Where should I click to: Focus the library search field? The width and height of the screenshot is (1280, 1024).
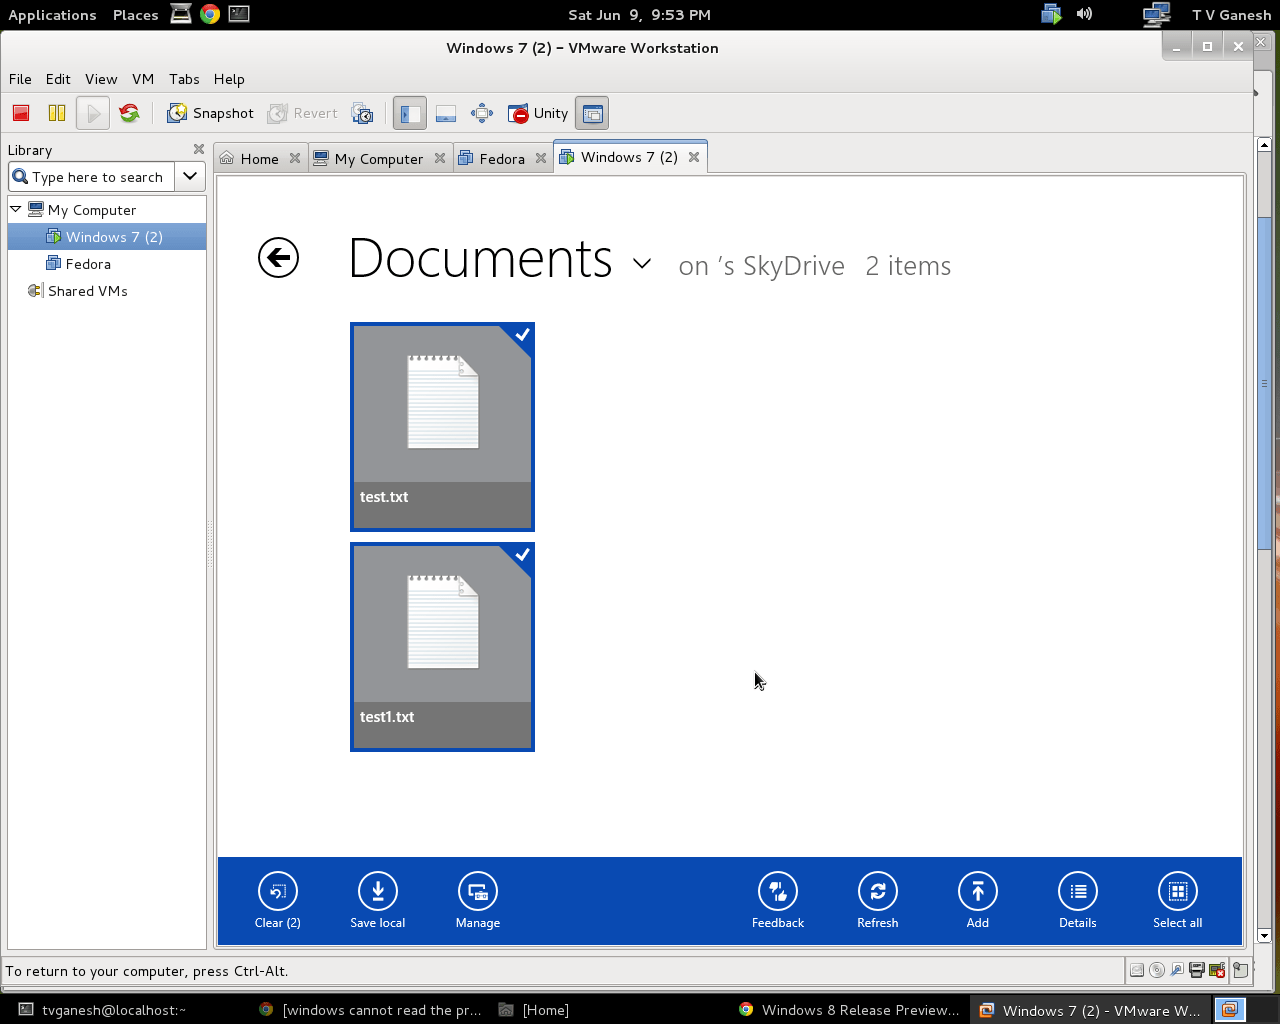click(92, 177)
